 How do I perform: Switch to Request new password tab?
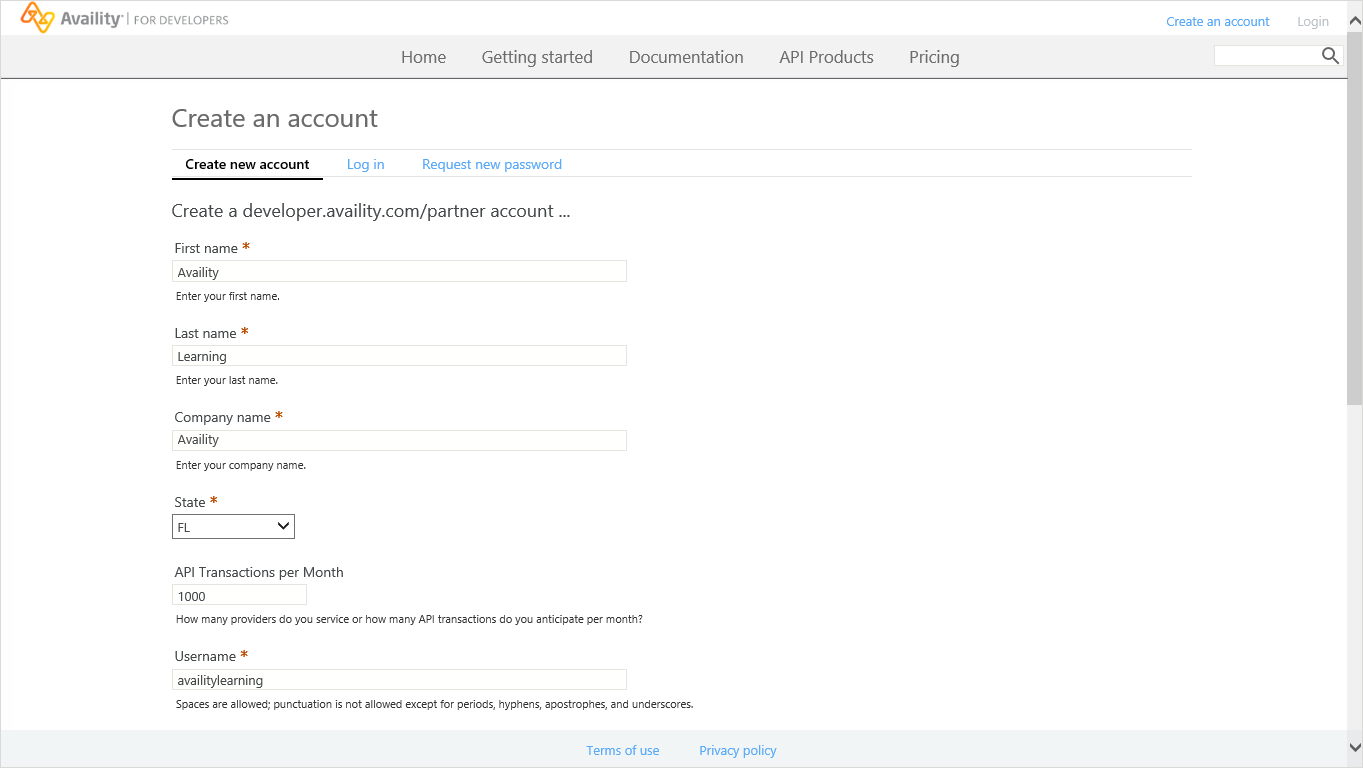point(492,164)
